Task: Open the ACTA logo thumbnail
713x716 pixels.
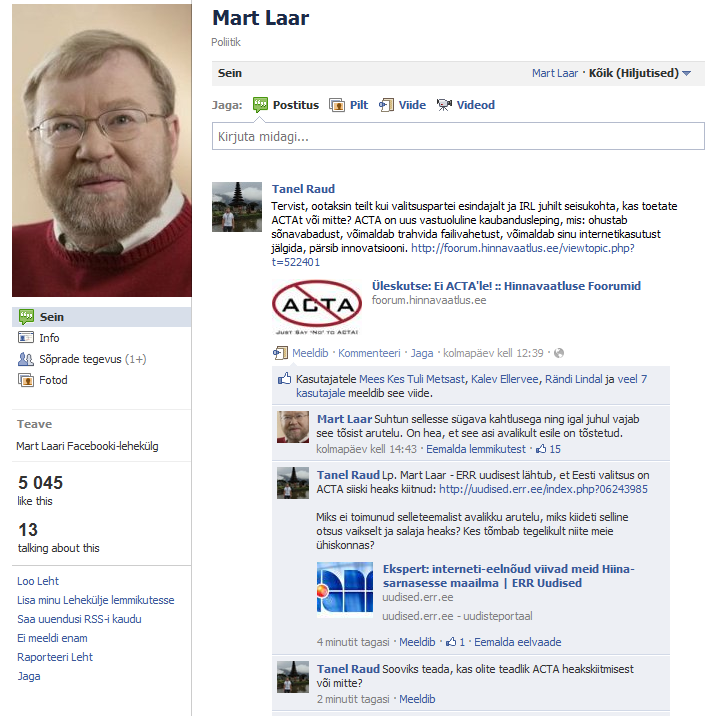Action: pos(317,307)
